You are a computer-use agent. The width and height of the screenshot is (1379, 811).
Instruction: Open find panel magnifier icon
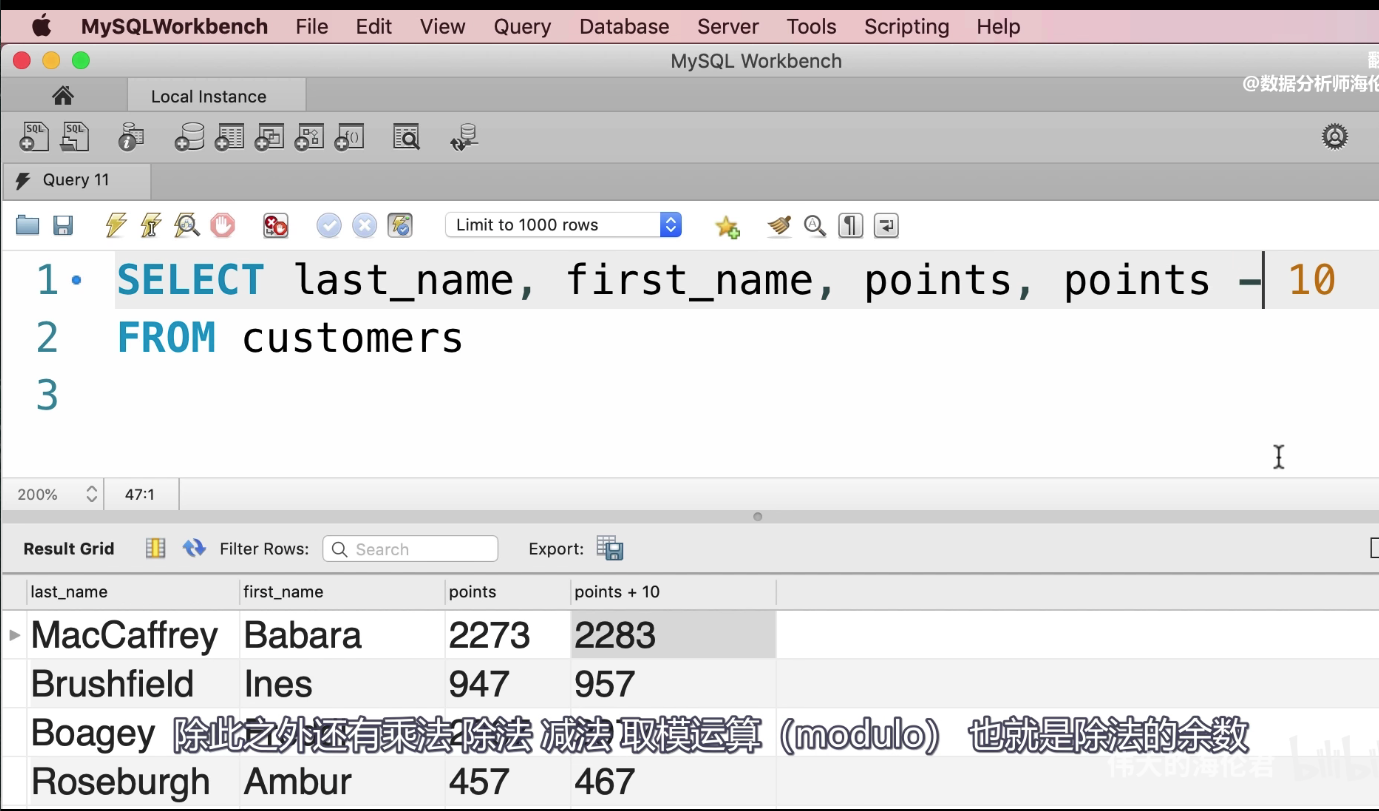pos(815,226)
